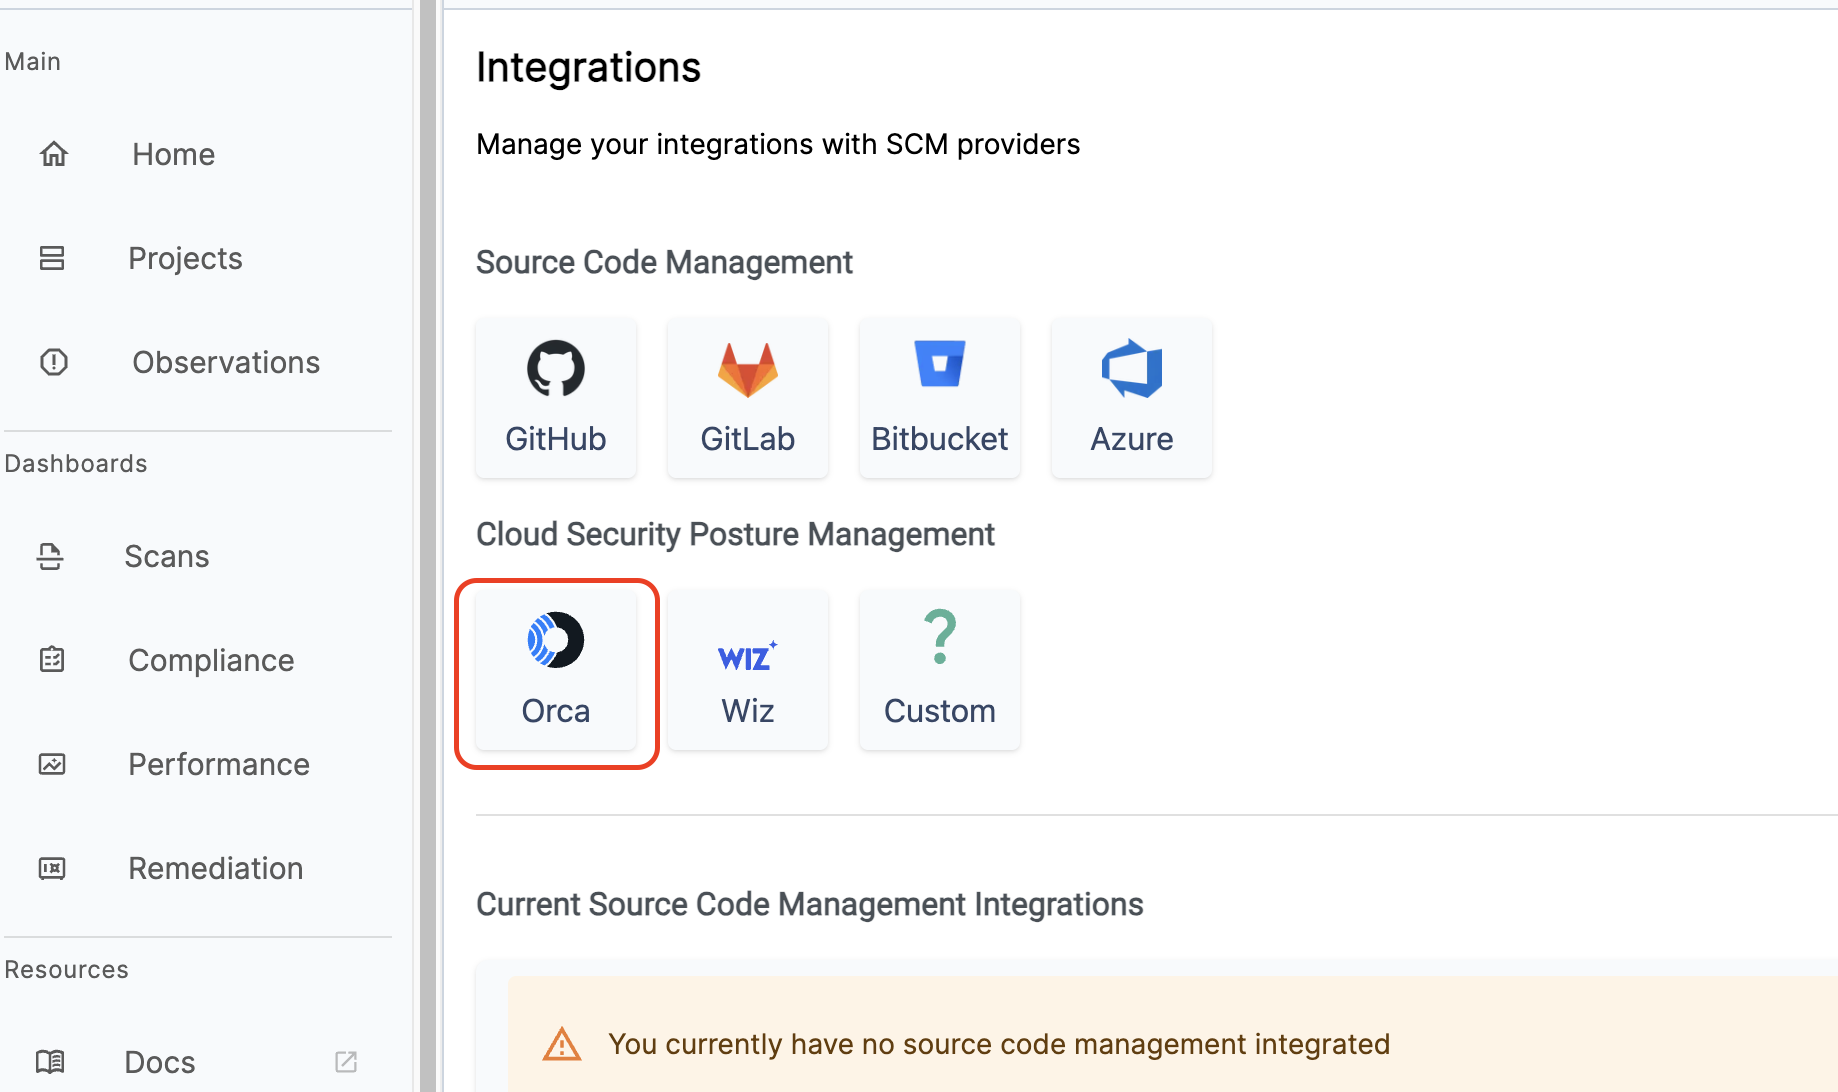Click the GitLab fox logo
This screenshot has width=1838, height=1092.
(x=748, y=369)
